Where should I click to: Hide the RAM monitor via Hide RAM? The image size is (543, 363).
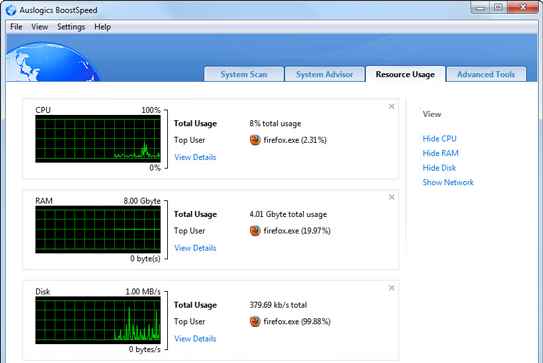click(x=440, y=153)
